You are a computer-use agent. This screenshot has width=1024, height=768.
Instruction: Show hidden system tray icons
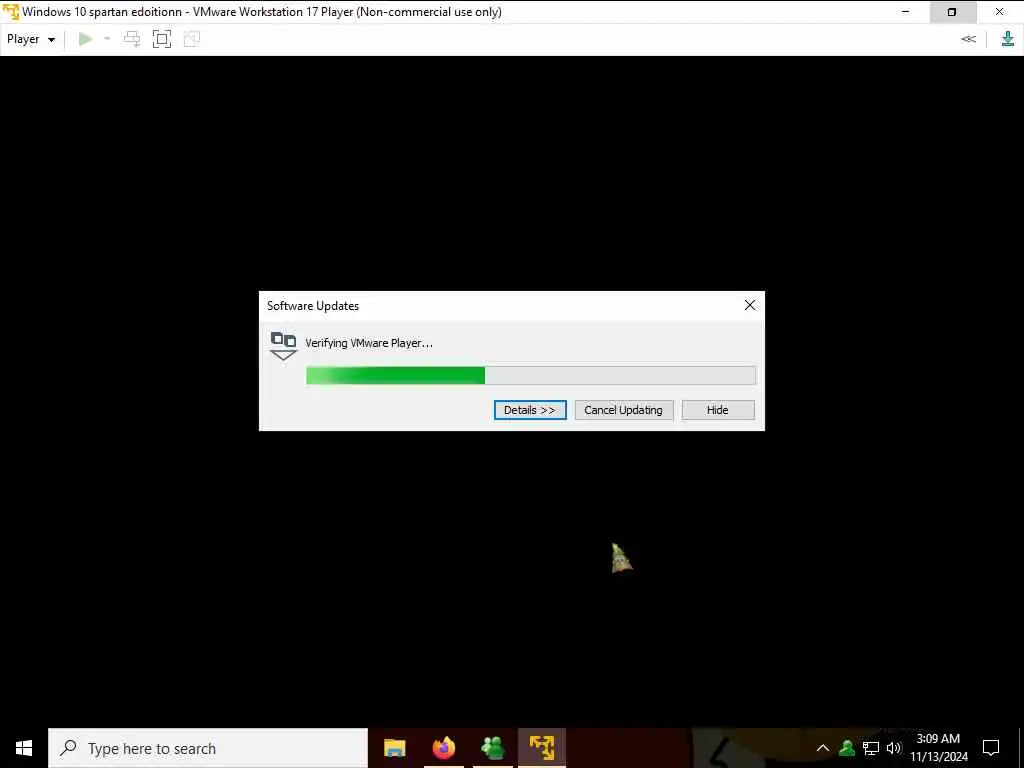pos(823,748)
